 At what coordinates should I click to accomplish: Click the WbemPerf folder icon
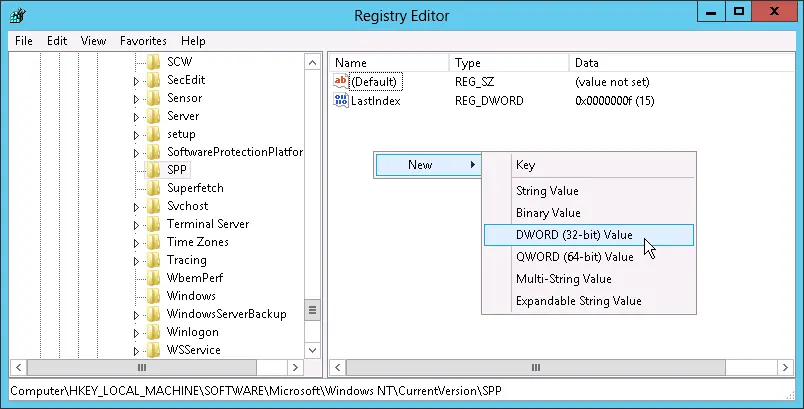[153, 278]
